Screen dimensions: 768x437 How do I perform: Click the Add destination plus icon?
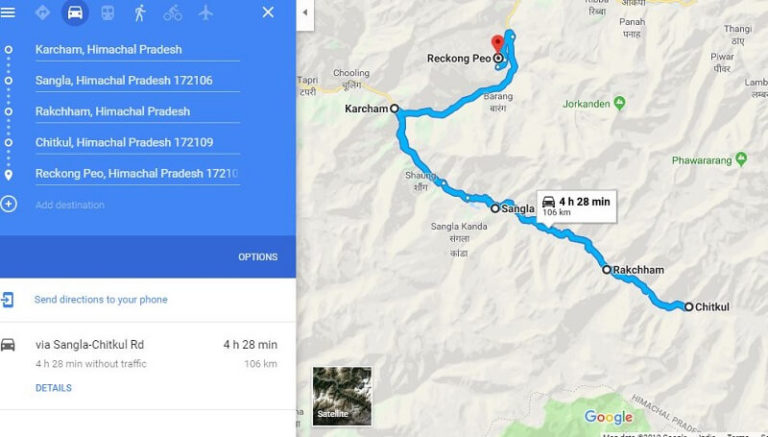[x=9, y=204]
